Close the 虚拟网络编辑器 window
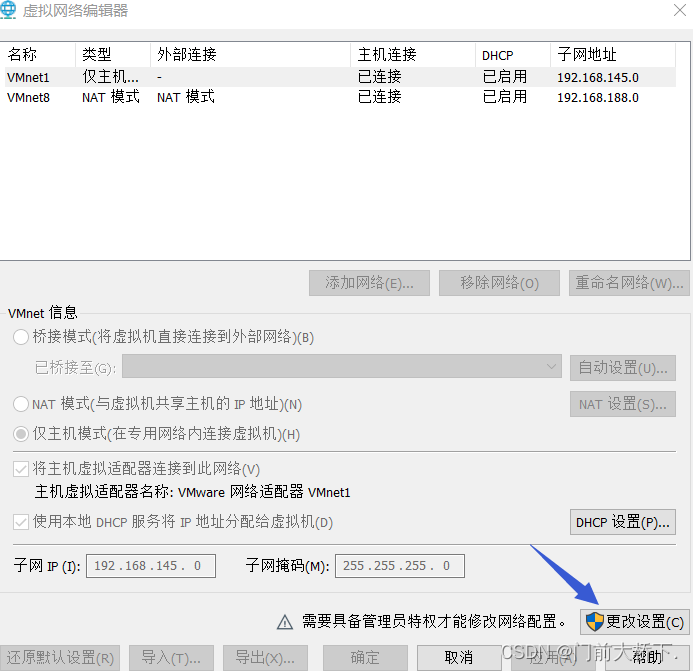693x671 pixels. pyautogui.click(x=680, y=10)
